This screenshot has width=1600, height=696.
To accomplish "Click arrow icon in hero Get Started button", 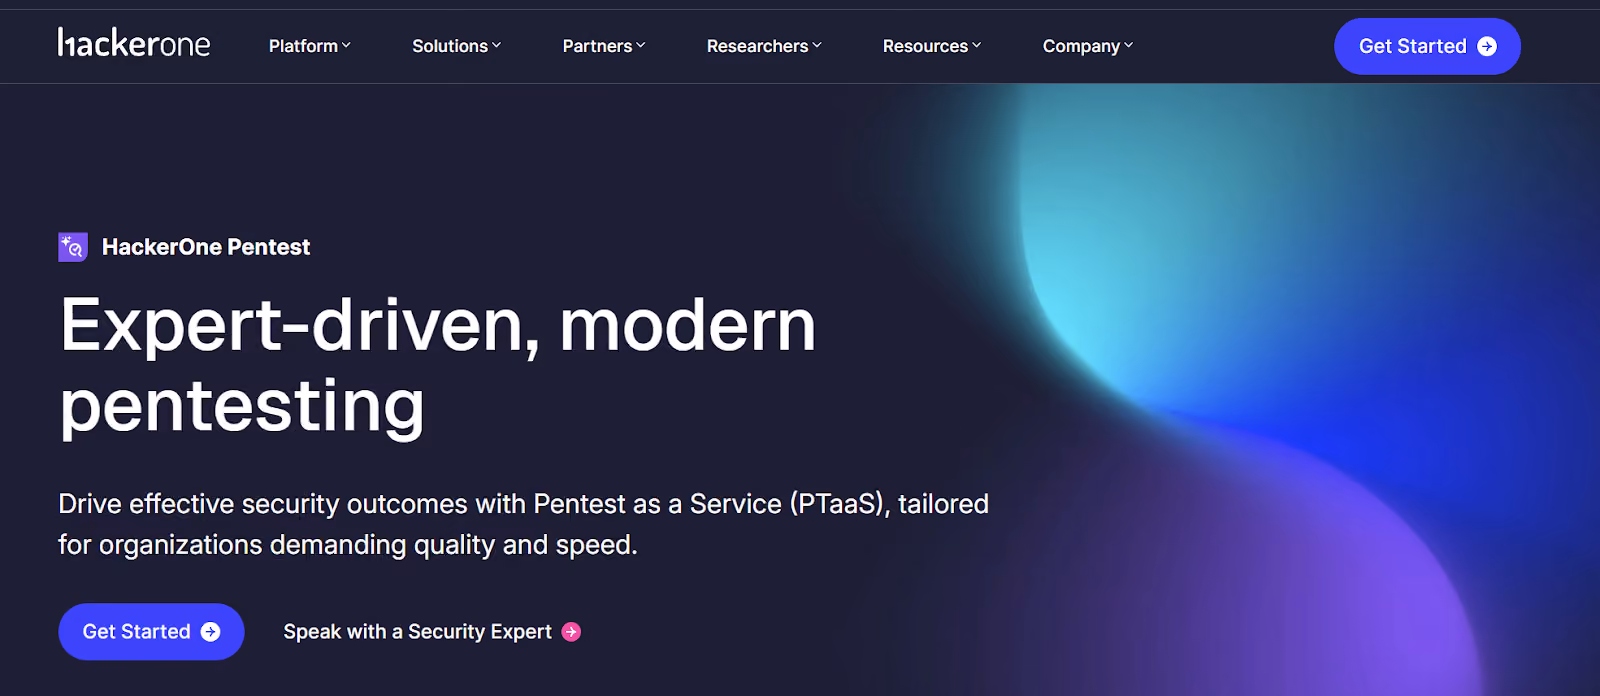I will tap(210, 632).
